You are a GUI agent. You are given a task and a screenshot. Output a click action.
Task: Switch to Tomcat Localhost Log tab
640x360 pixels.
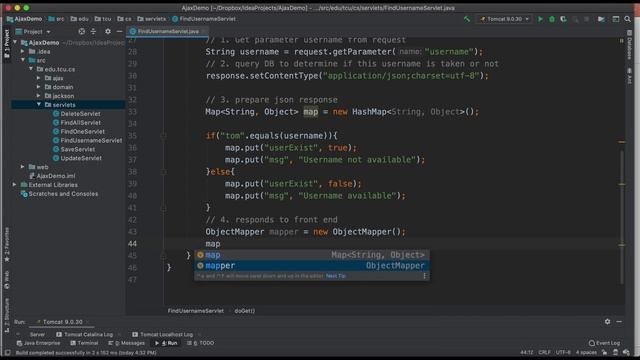click(x=162, y=334)
